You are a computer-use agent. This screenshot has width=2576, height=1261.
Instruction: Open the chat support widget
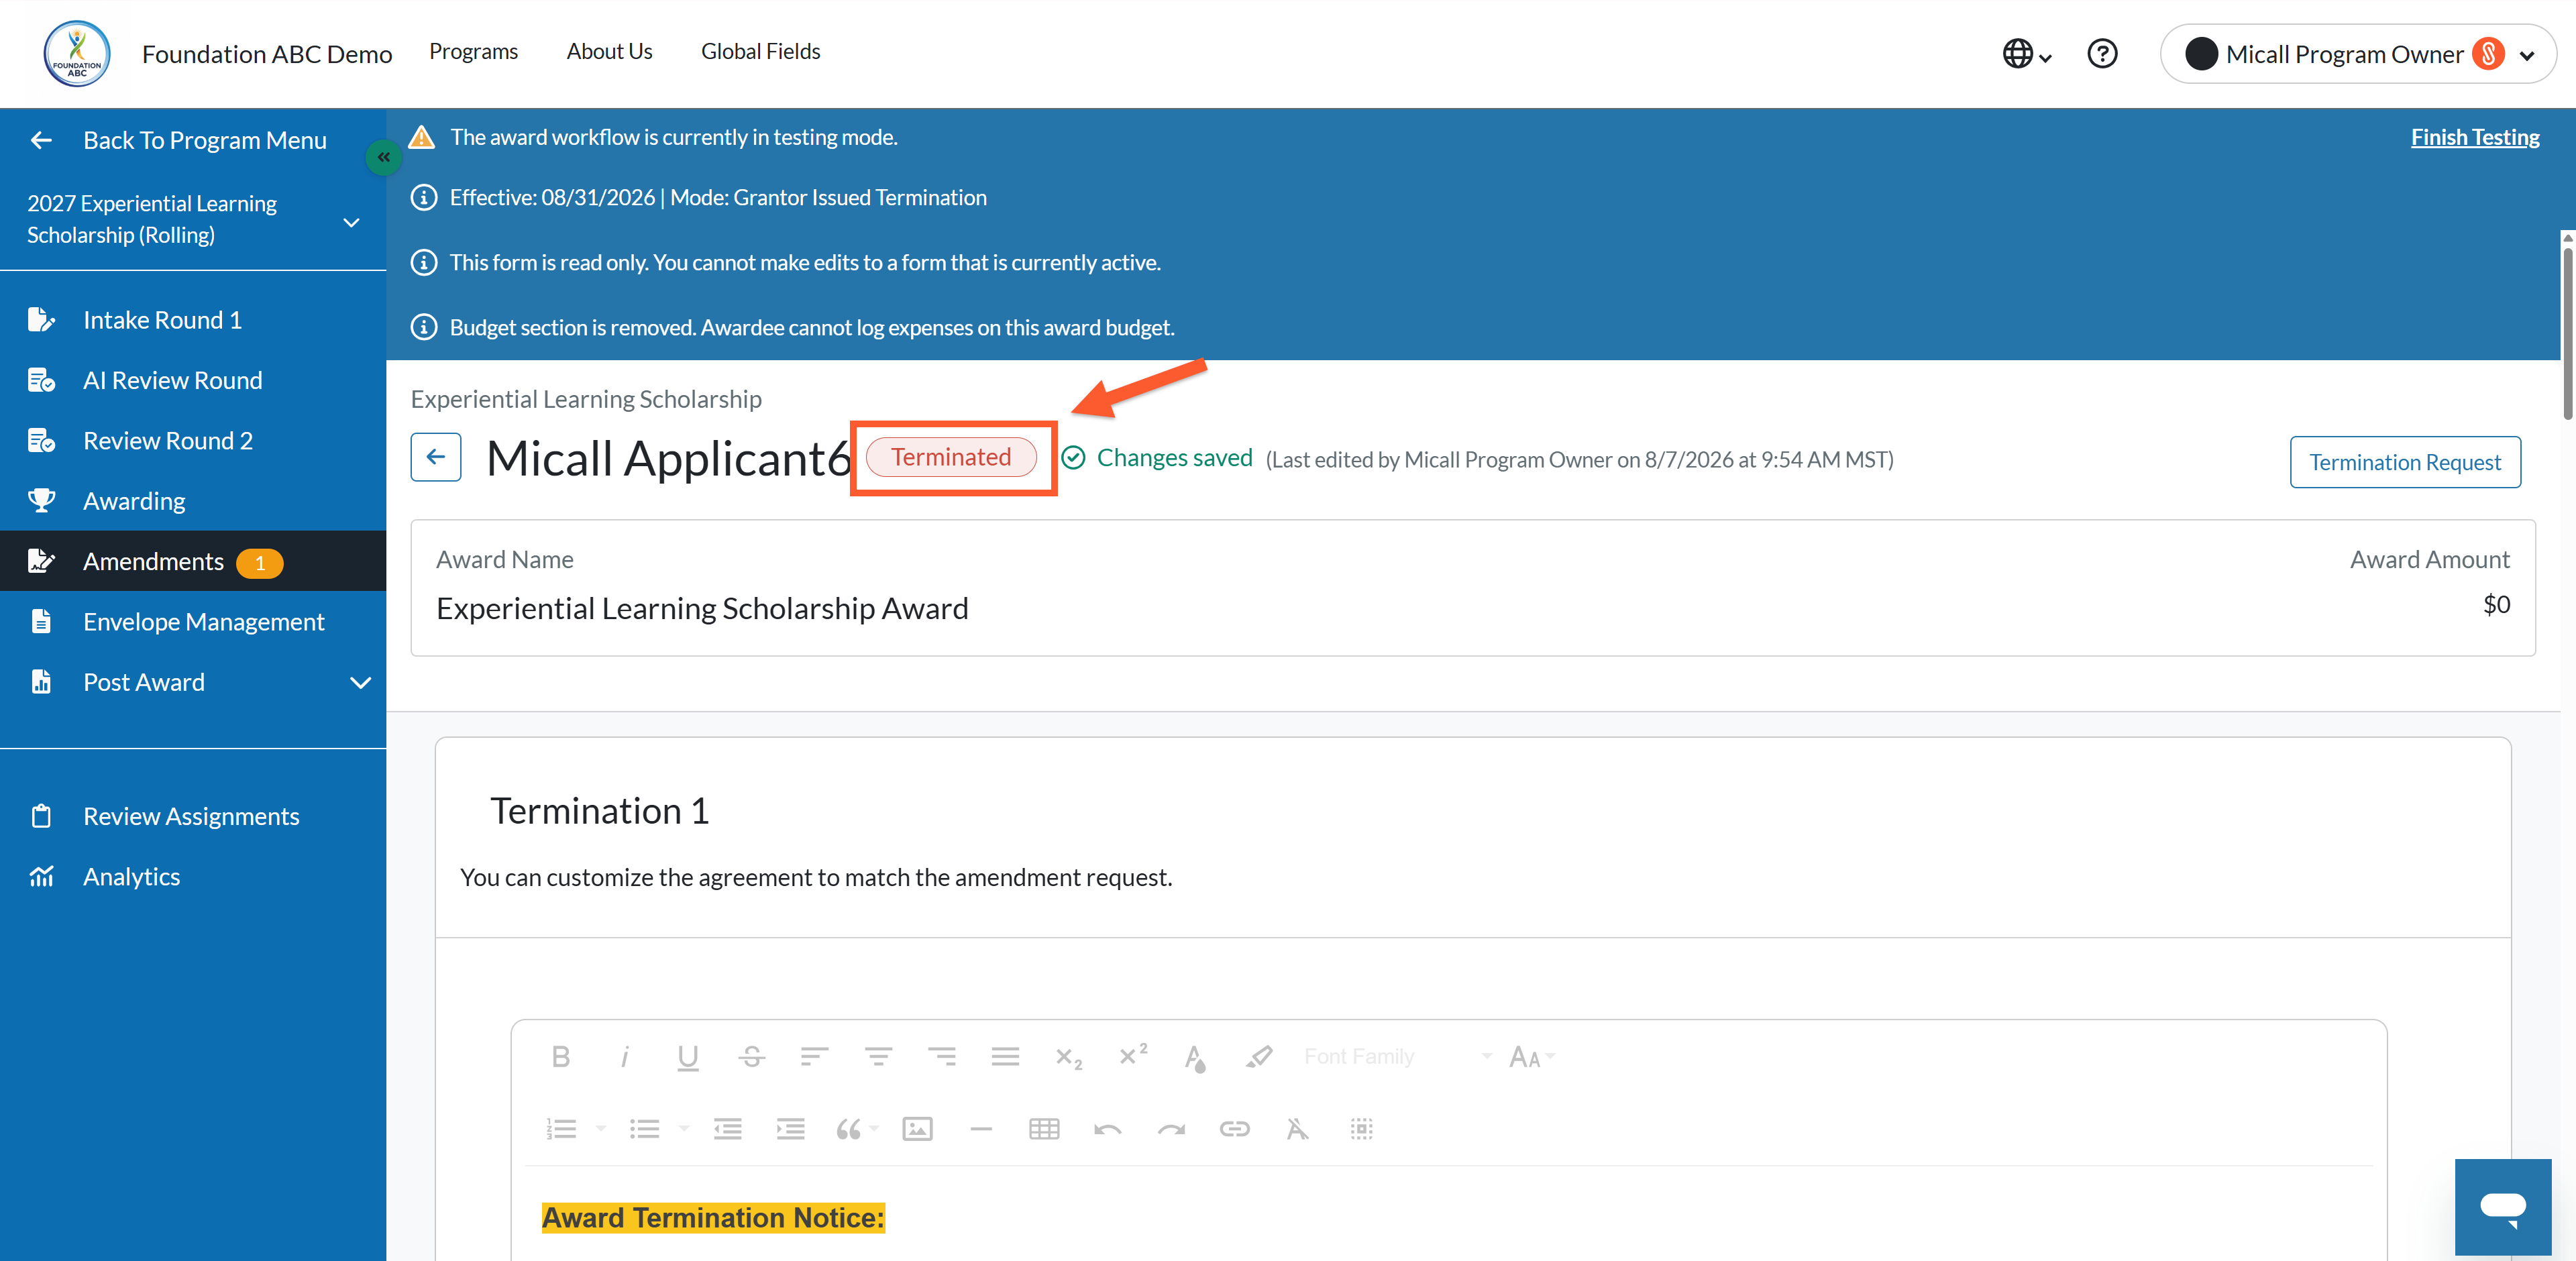coord(2503,1207)
